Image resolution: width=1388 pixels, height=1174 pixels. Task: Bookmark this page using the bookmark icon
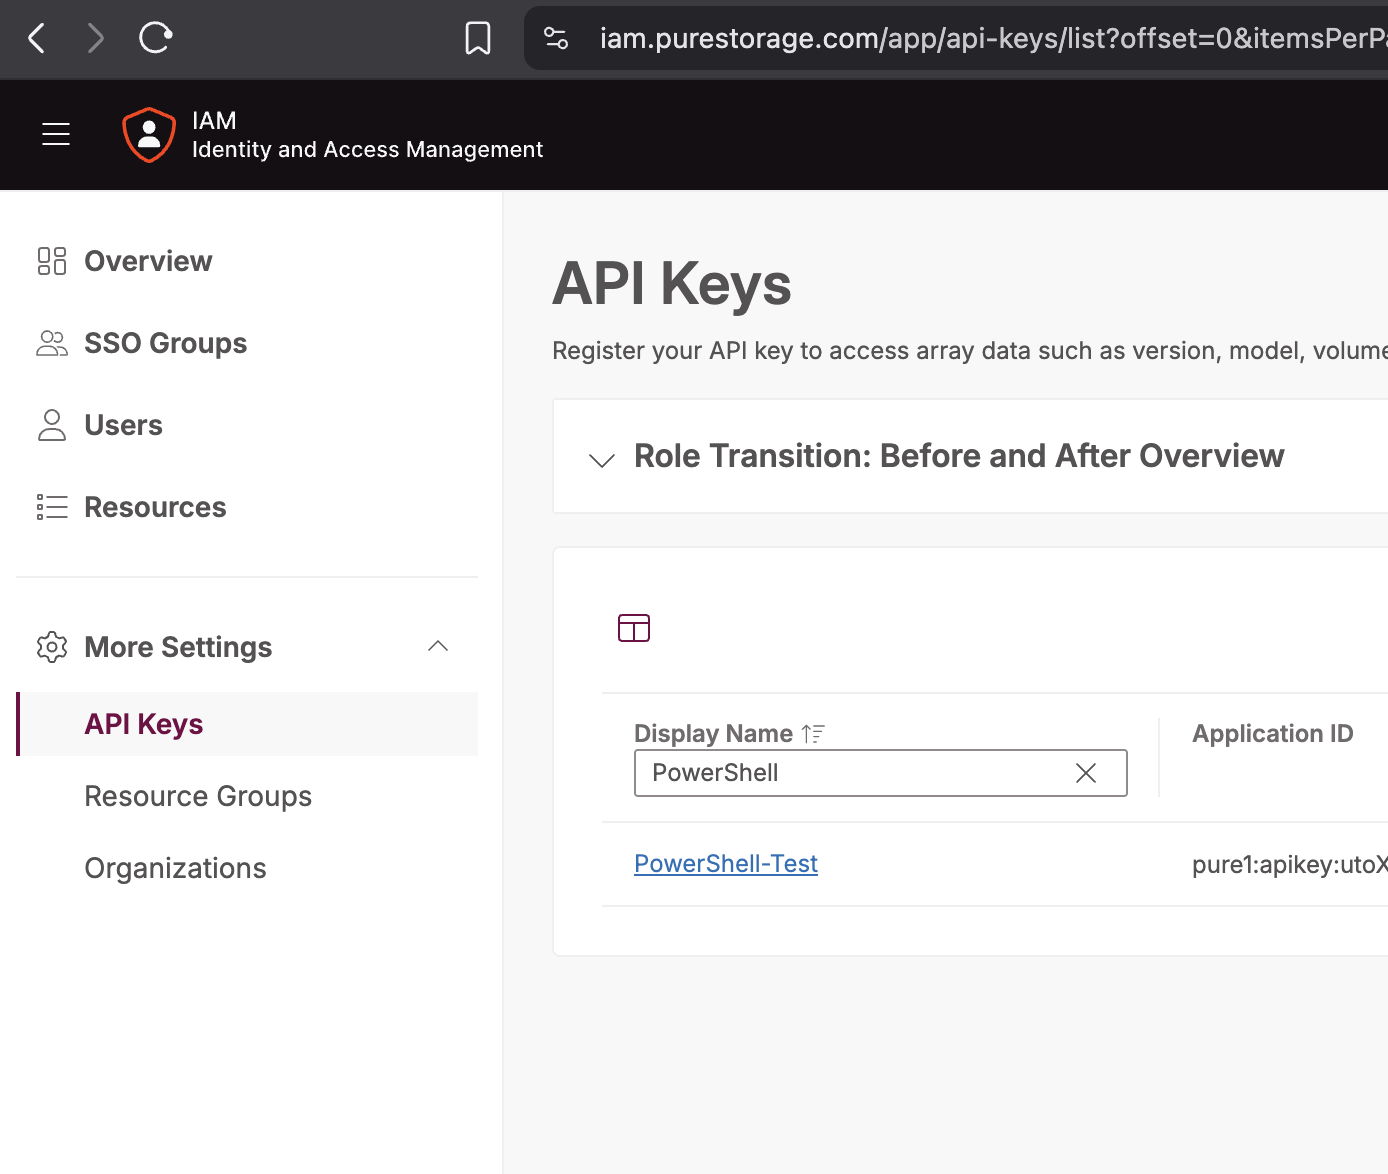coord(478,39)
